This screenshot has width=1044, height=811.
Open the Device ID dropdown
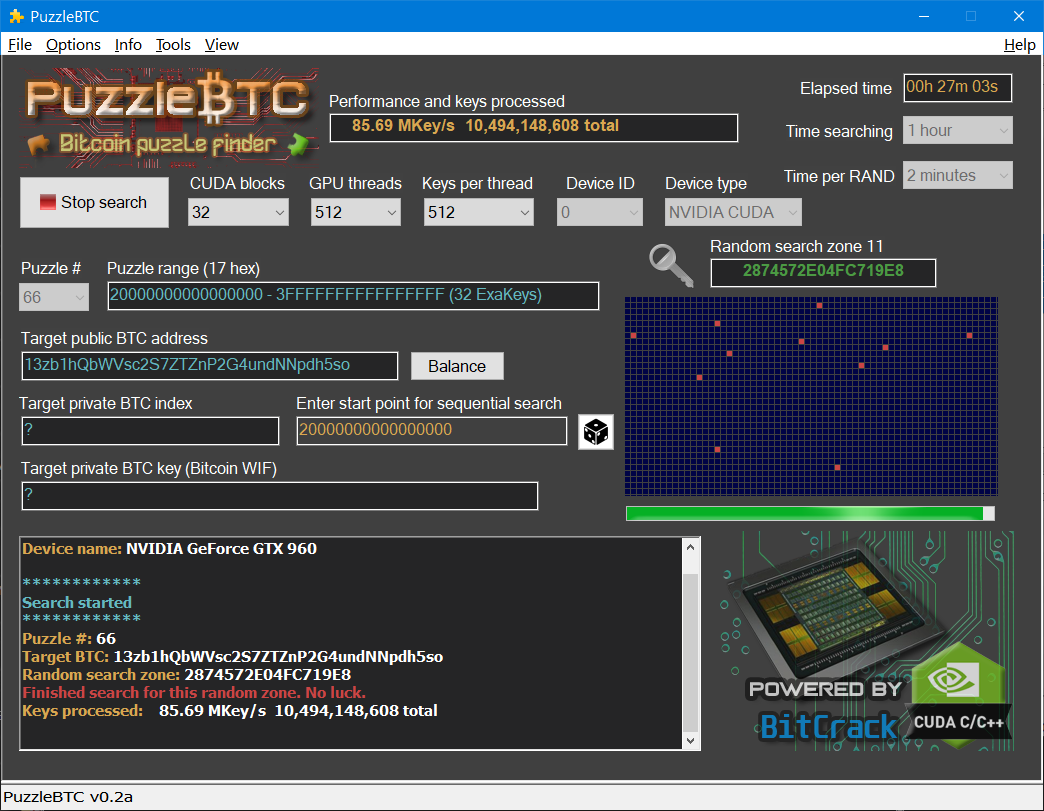coord(600,212)
